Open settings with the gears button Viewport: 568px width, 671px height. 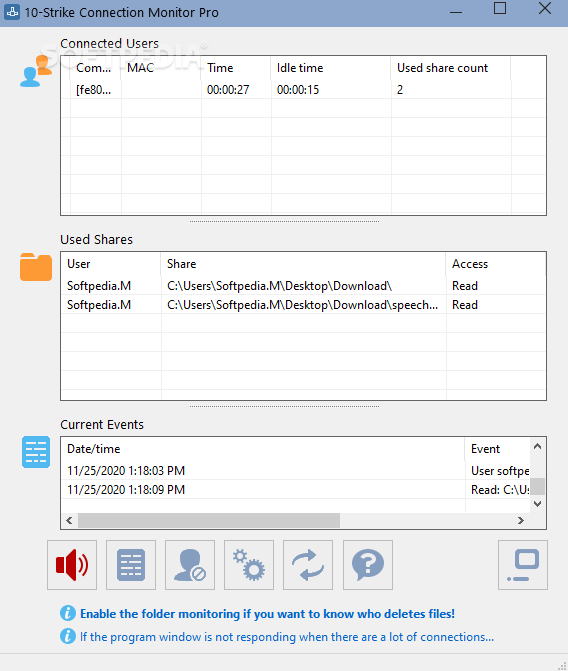point(249,565)
